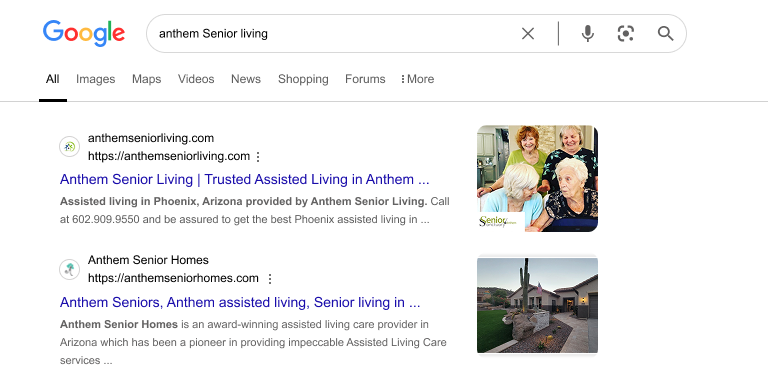Open three-dot options for anthemseniorhomes.com result
This screenshot has width=768, height=373.
coord(269,279)
